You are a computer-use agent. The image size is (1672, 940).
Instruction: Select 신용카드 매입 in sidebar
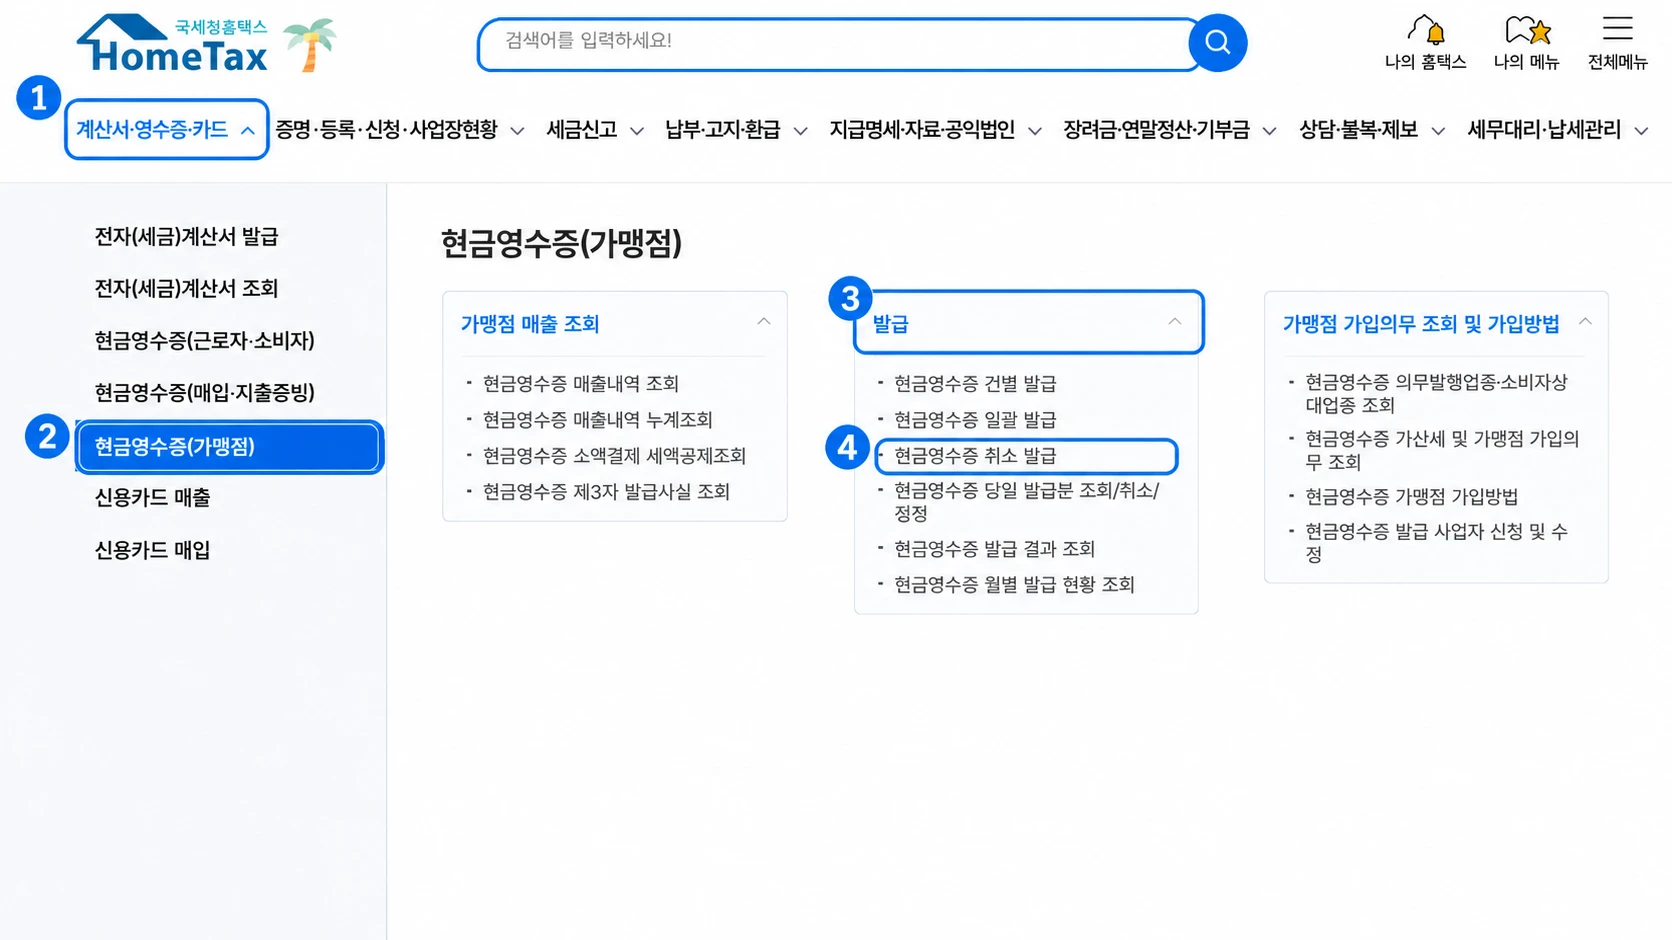point(152,550)
